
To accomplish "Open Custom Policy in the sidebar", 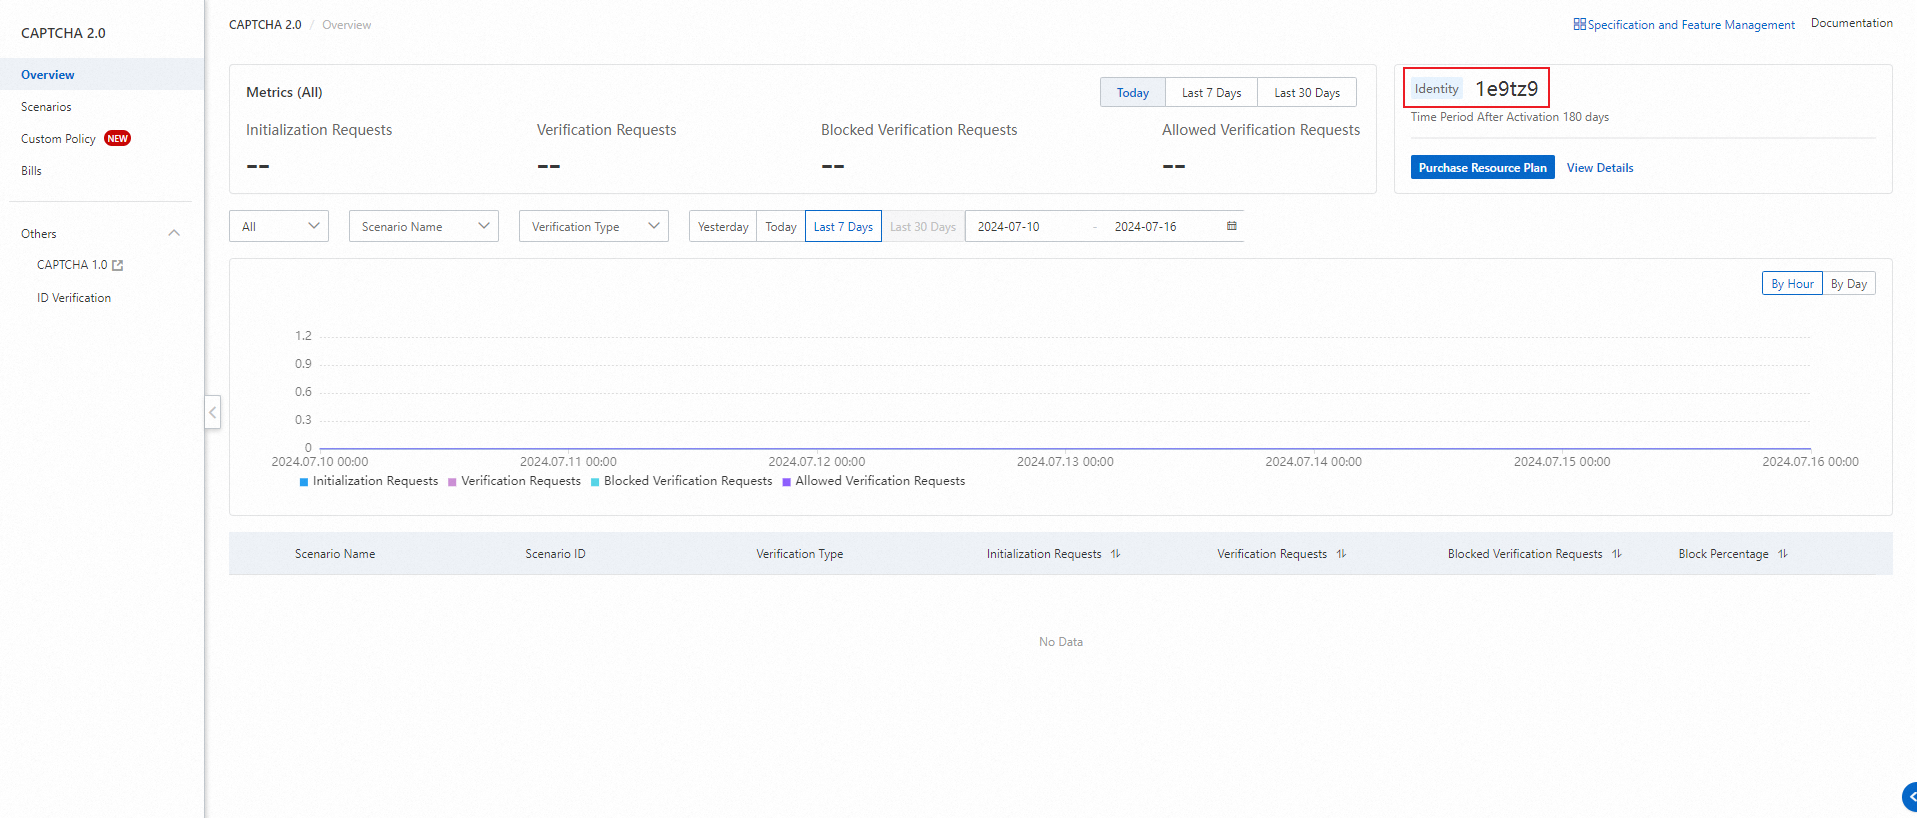I will click(58, 139).
